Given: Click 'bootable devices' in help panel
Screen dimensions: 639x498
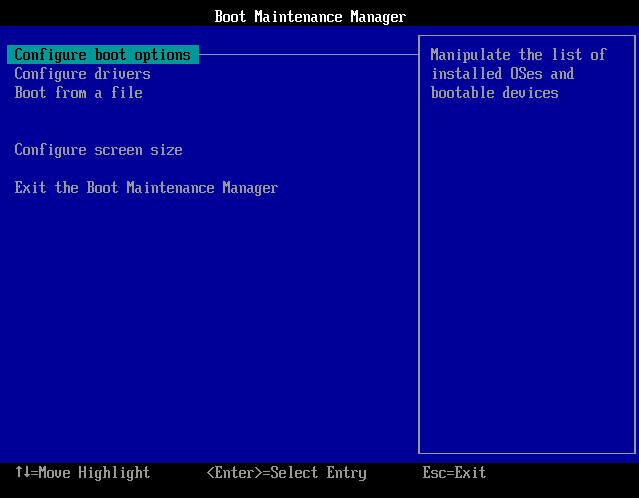Looking at the screenshot, I should [x=494, y=93].
